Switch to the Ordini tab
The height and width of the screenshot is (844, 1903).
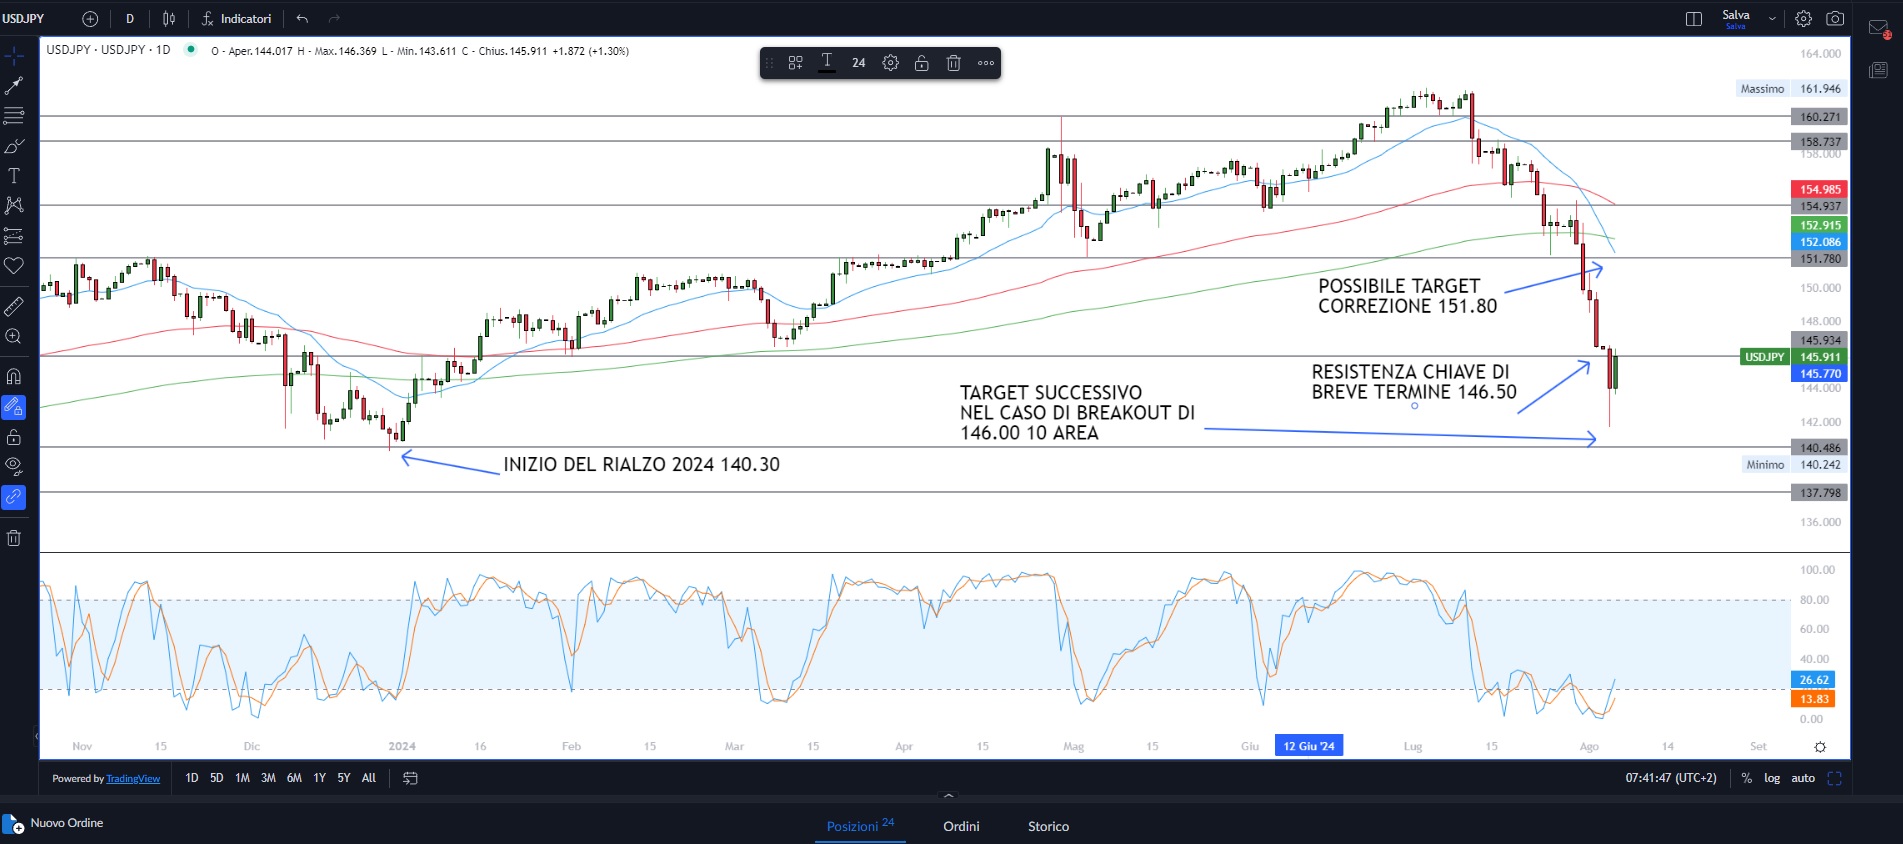click(x=960, y=826)
